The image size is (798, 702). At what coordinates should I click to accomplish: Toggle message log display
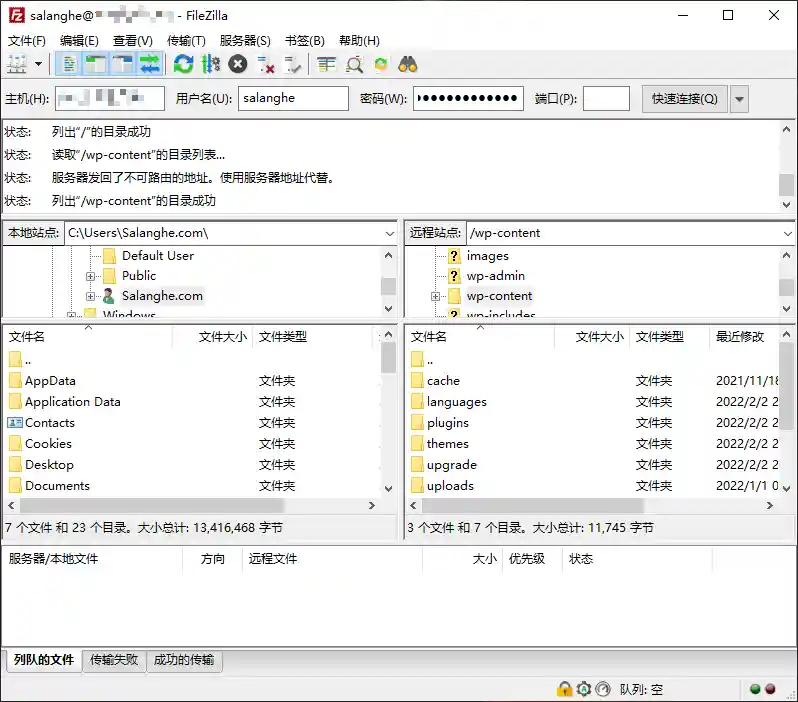coord(69,64)
